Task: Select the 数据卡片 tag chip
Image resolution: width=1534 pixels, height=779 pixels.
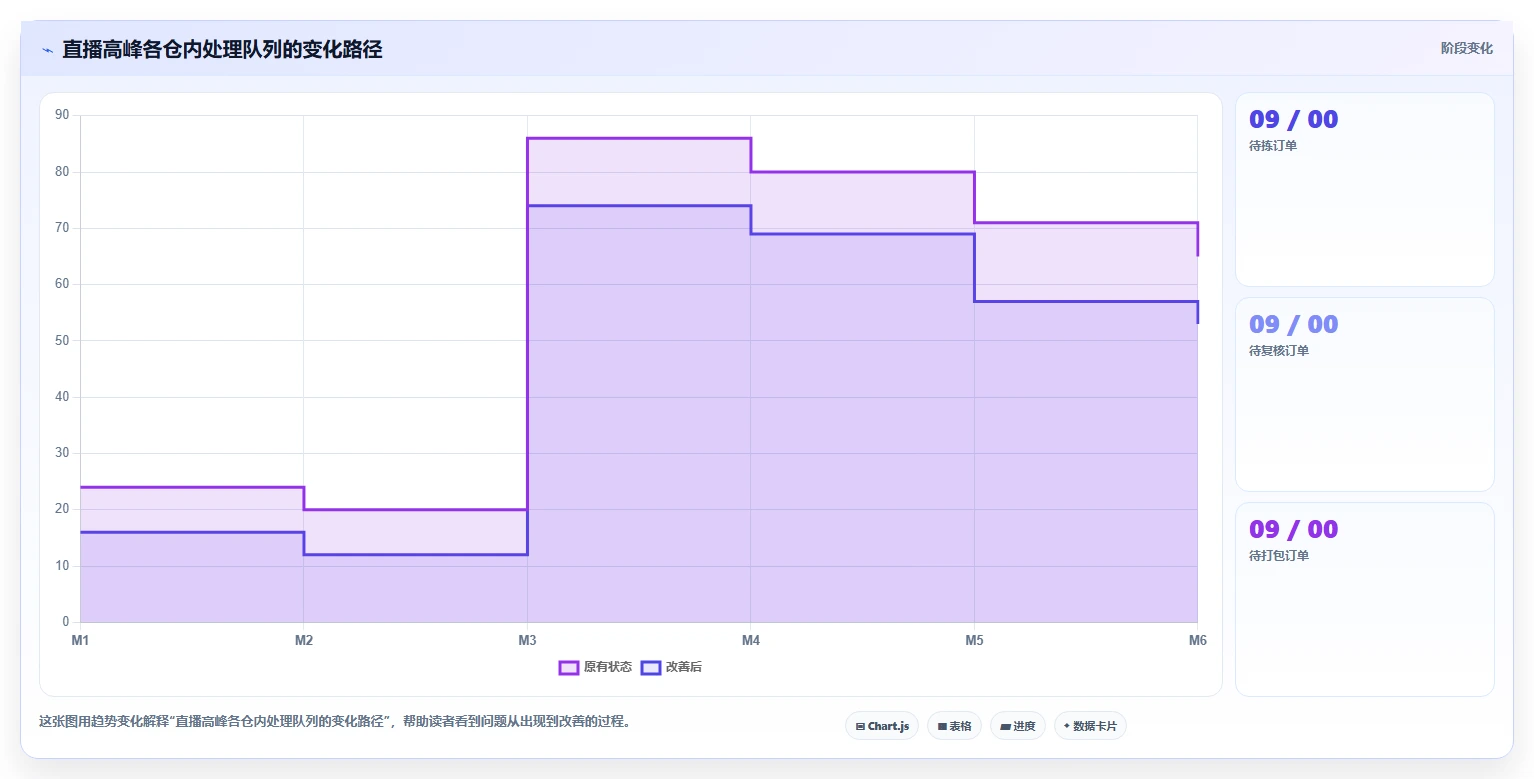Action: (x=1090, y=726)
